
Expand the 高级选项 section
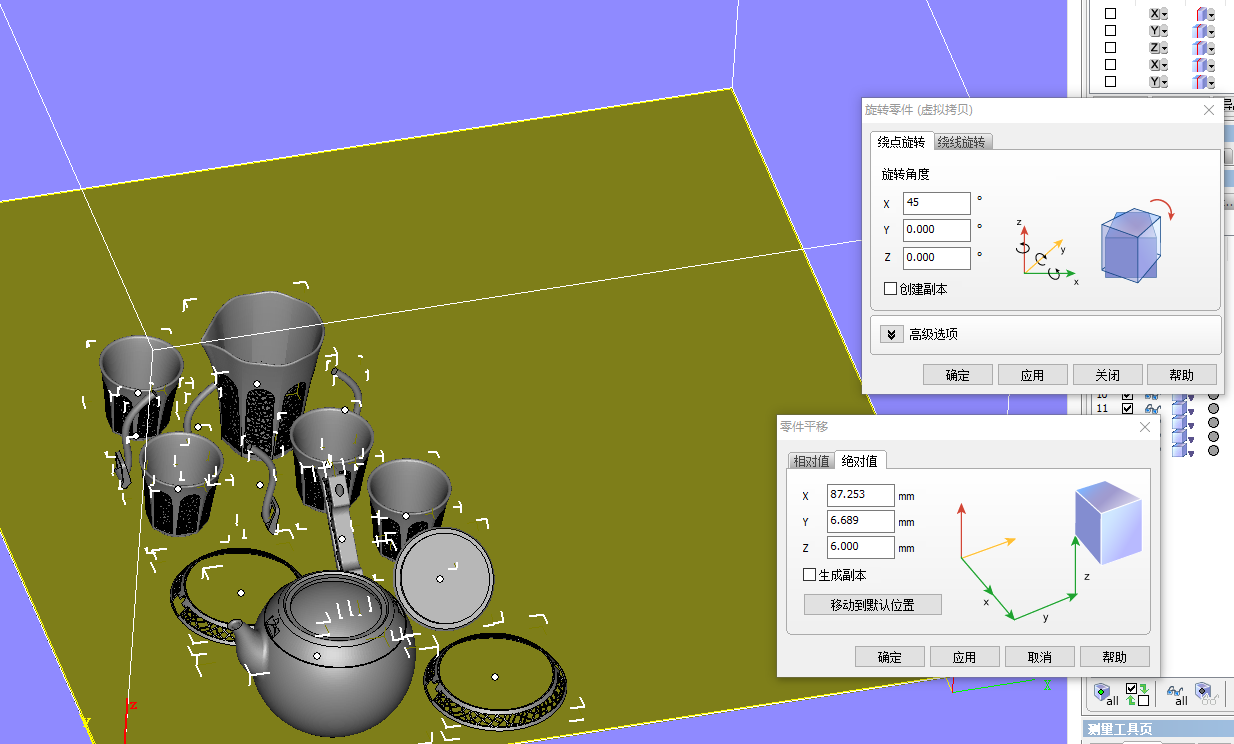(x=892, y=334)
